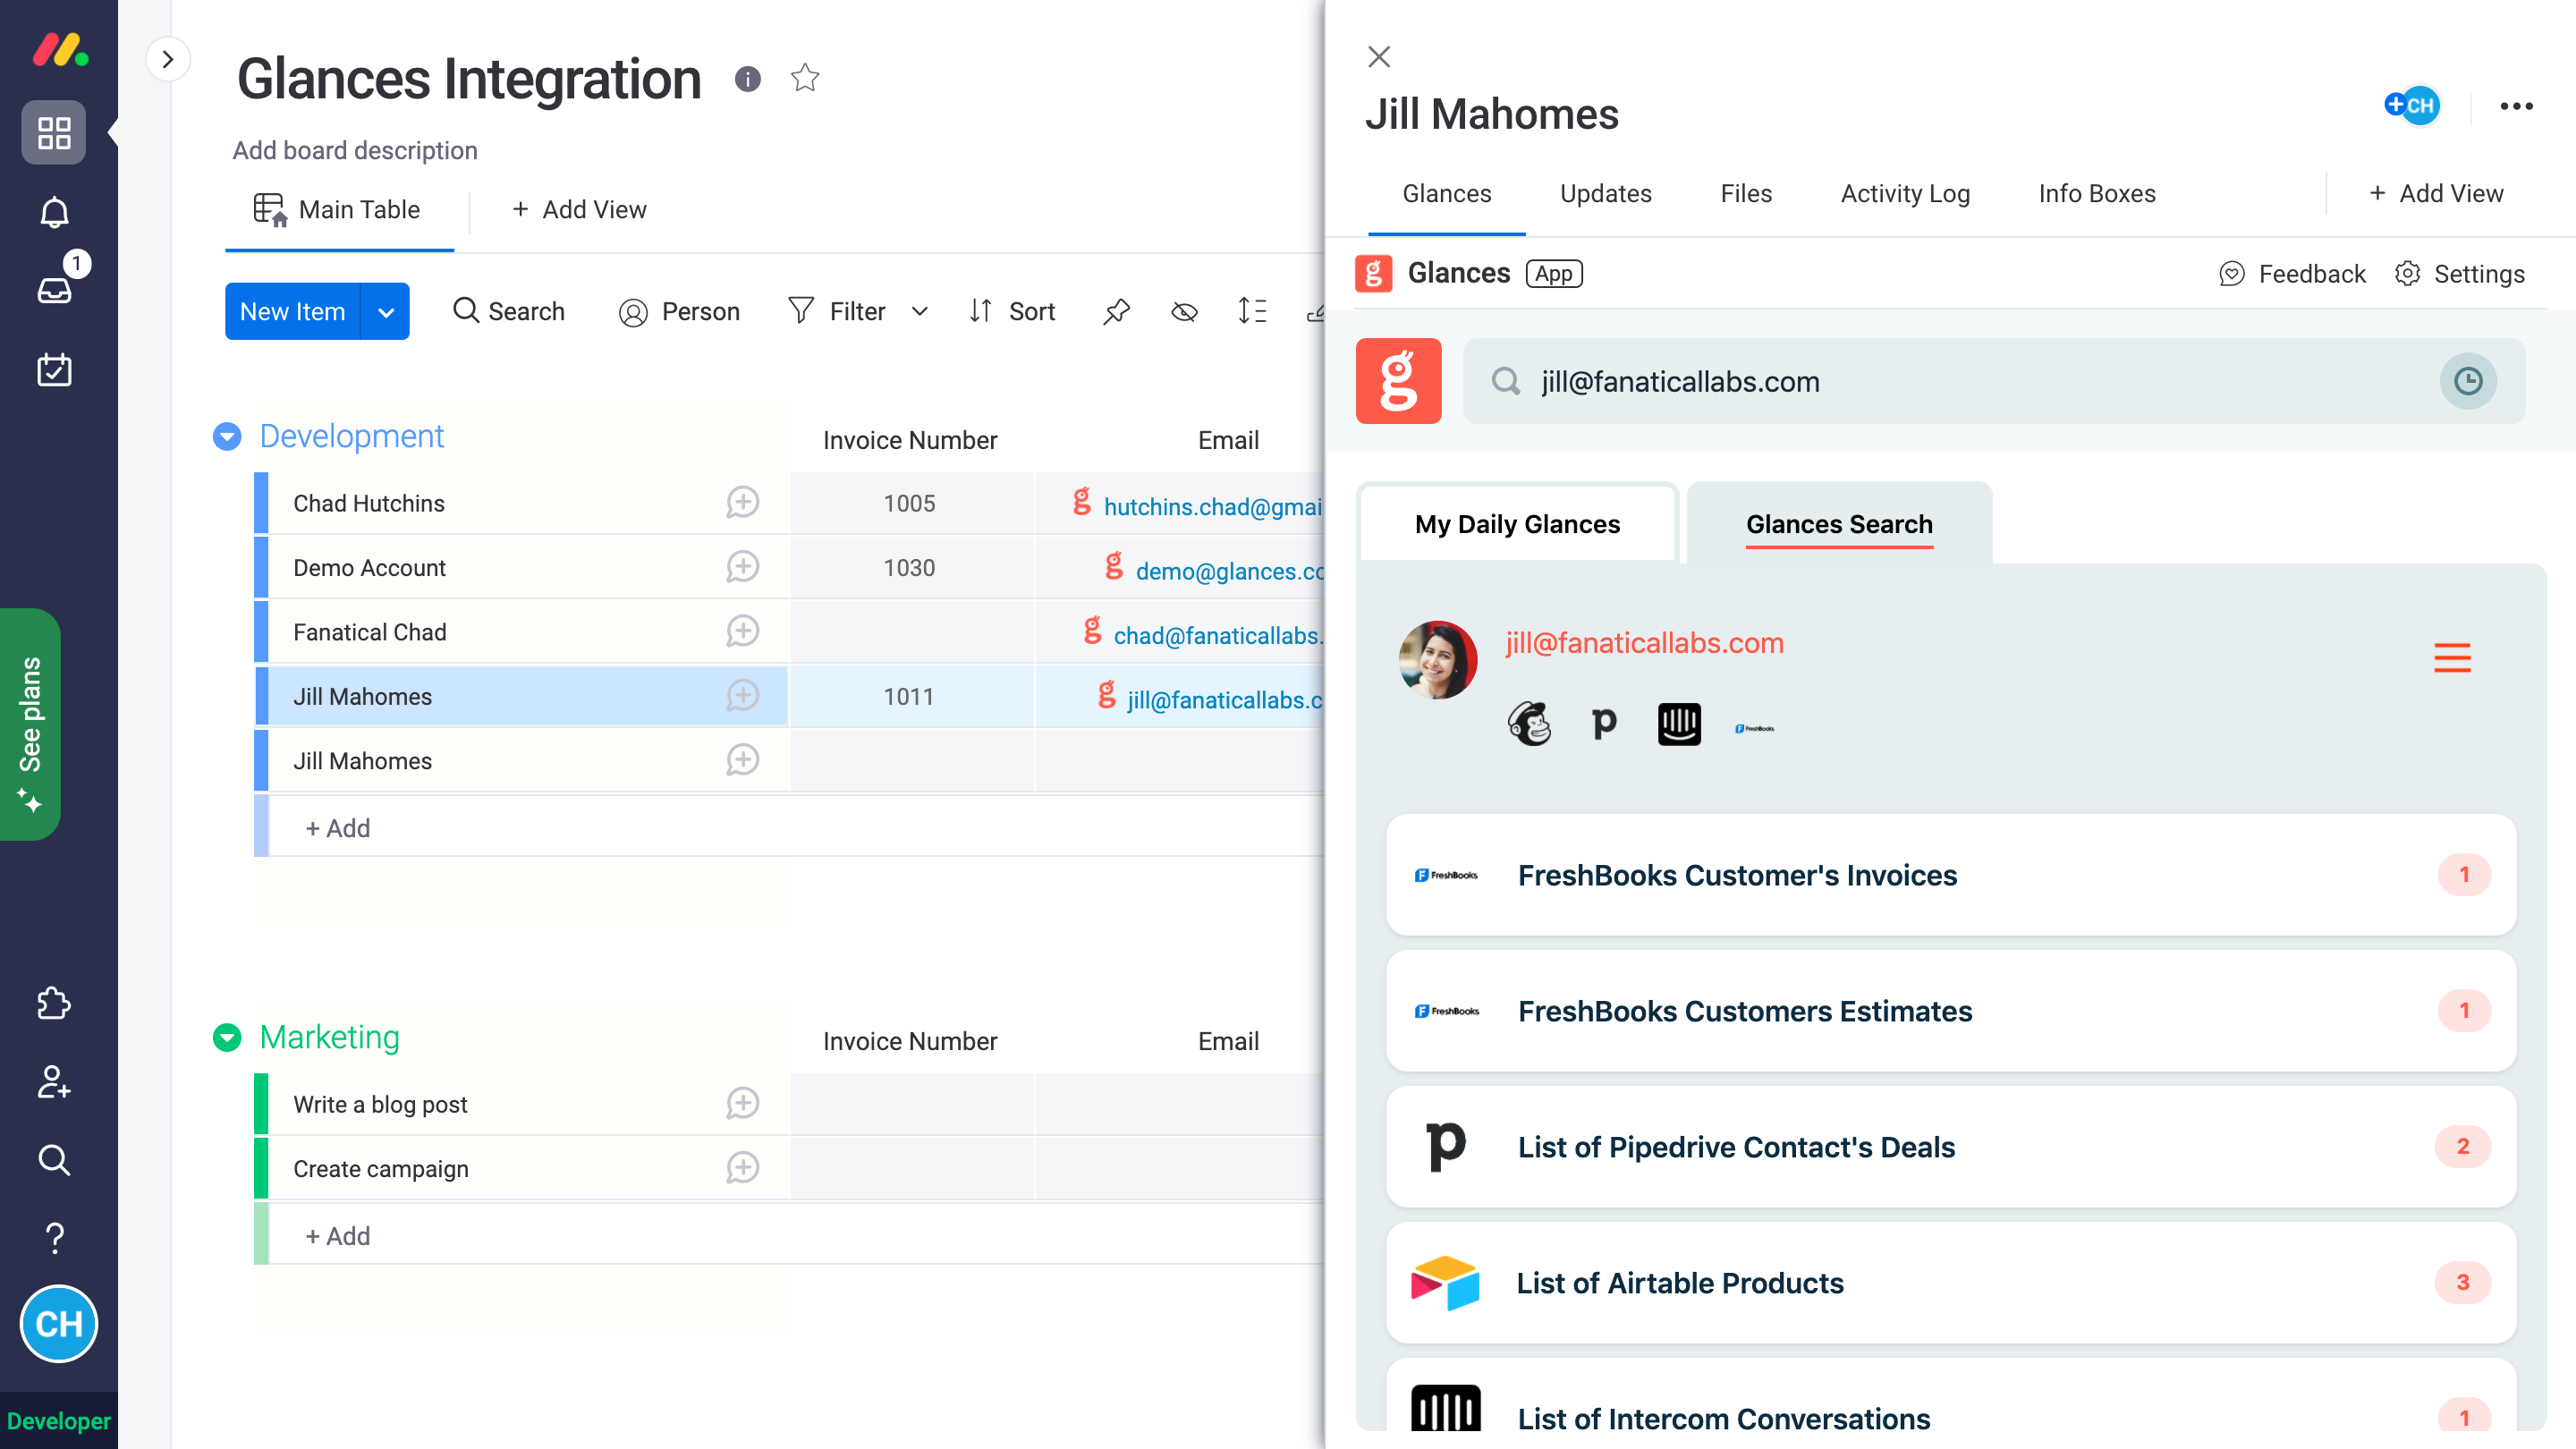Click the Glances email search field
Viewport: 2576px width, 1449px height.
click(1995, 381)
